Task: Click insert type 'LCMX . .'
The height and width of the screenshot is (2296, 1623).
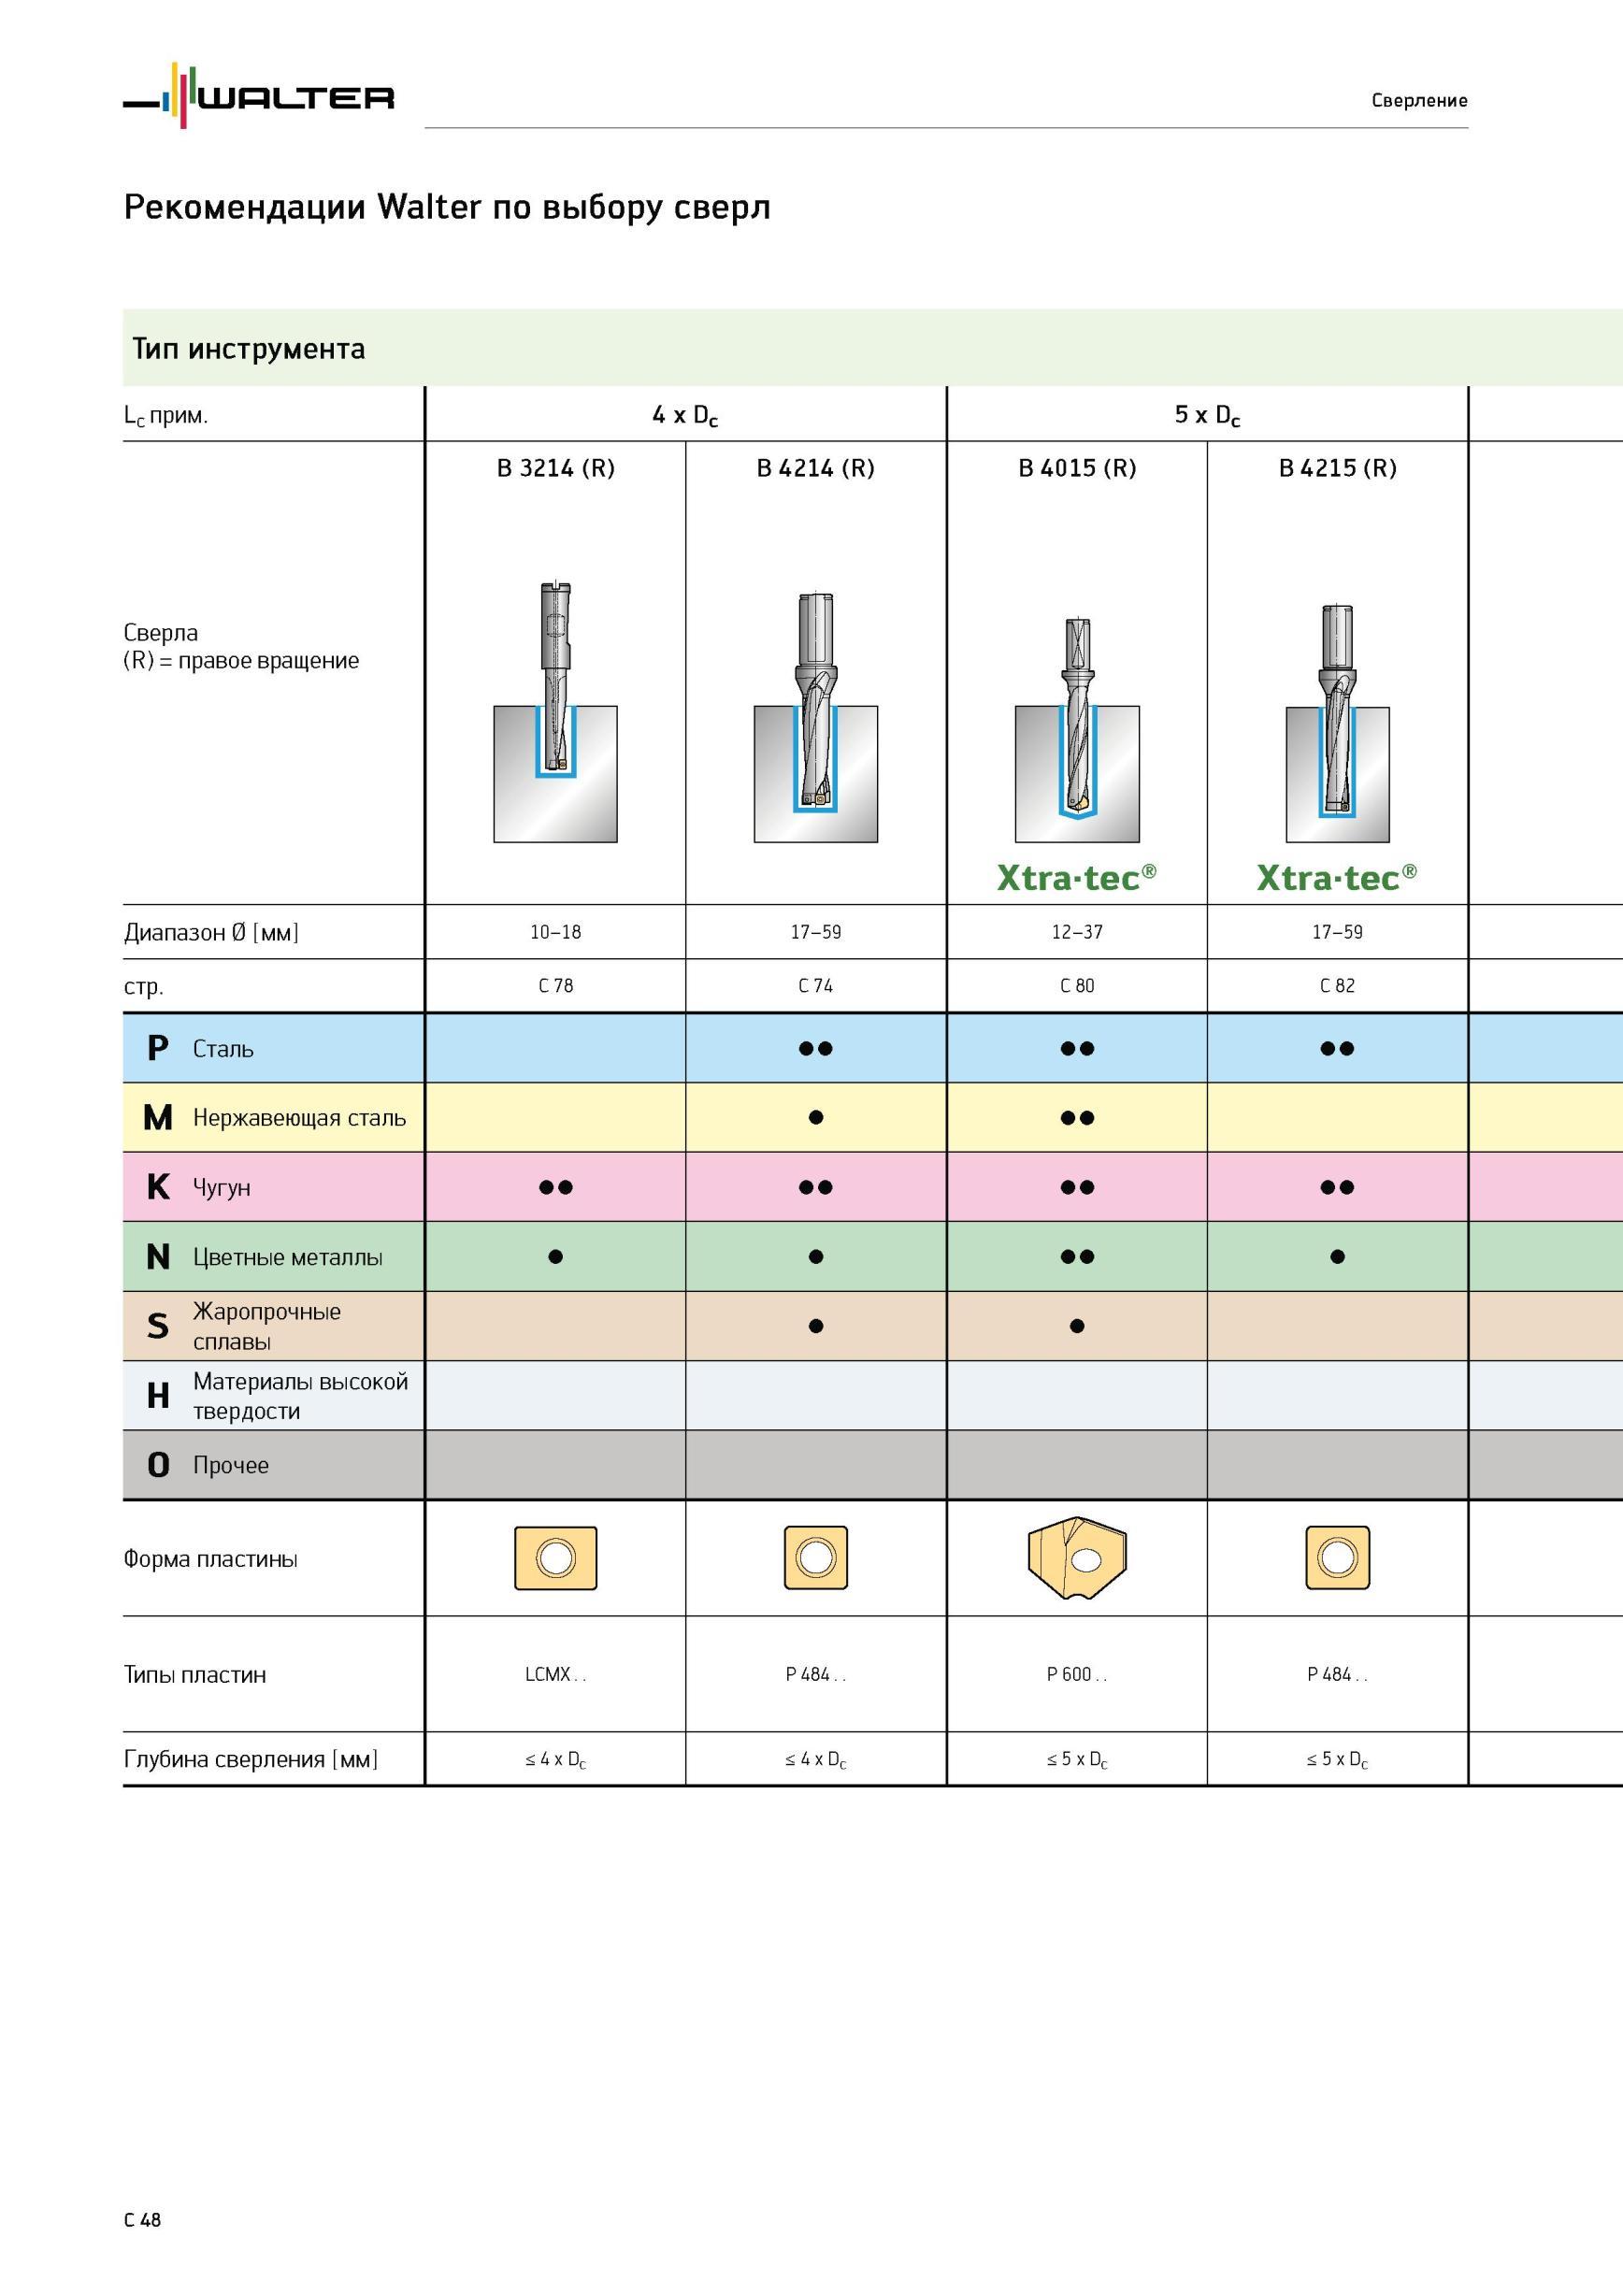Action: [x=556, y=1674]
